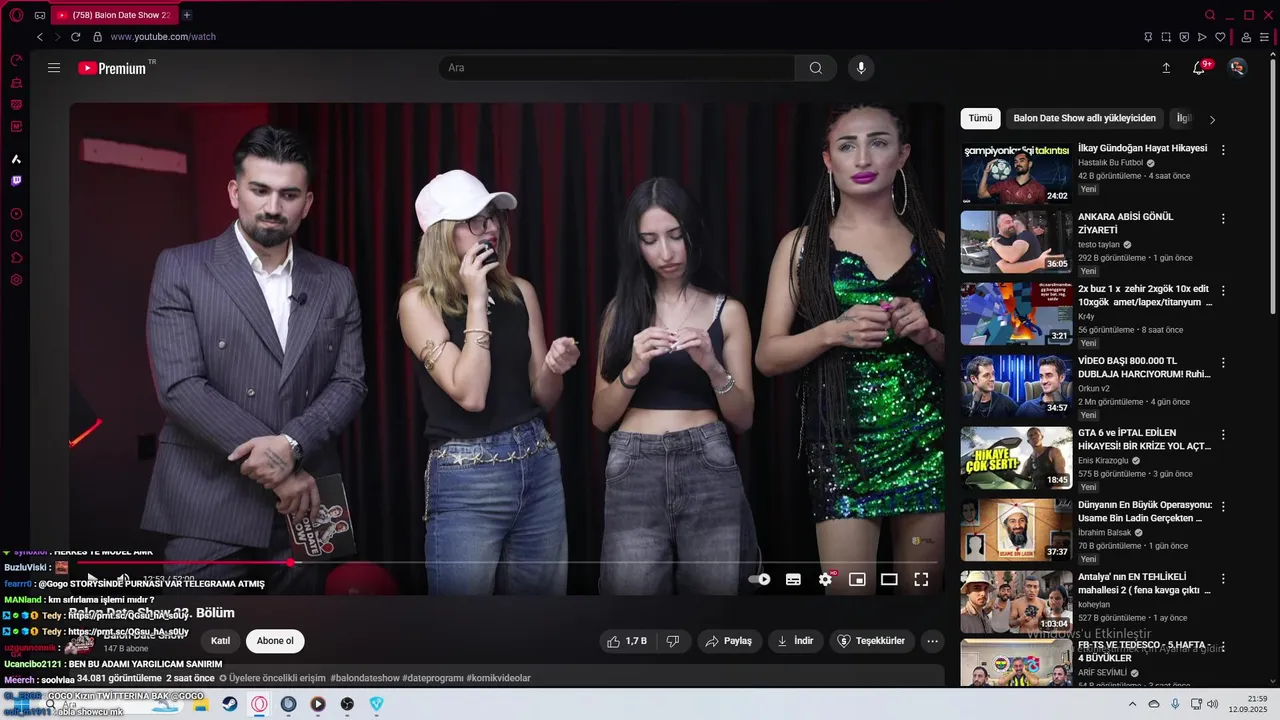Take a snapshot with Opera toolbar icon
The height and width of the screenshot is (720, 1280).
pos(1166,37)
